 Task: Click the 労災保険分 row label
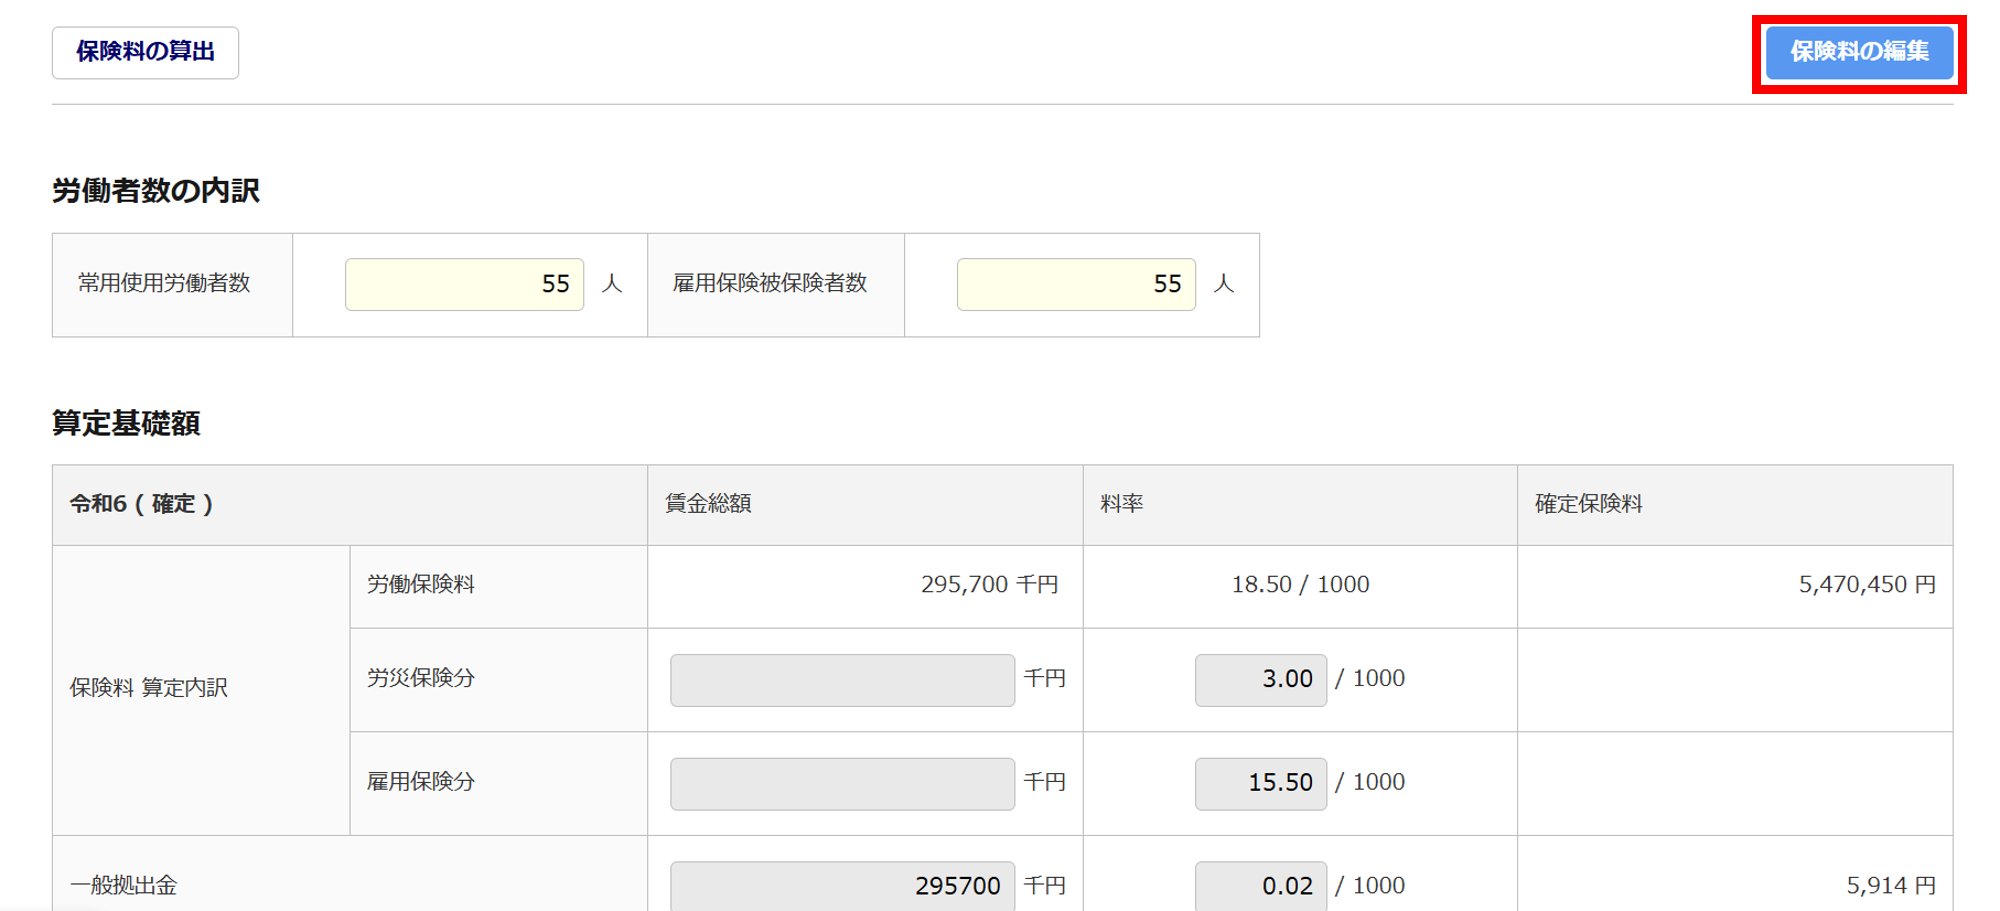pos(421,678)
